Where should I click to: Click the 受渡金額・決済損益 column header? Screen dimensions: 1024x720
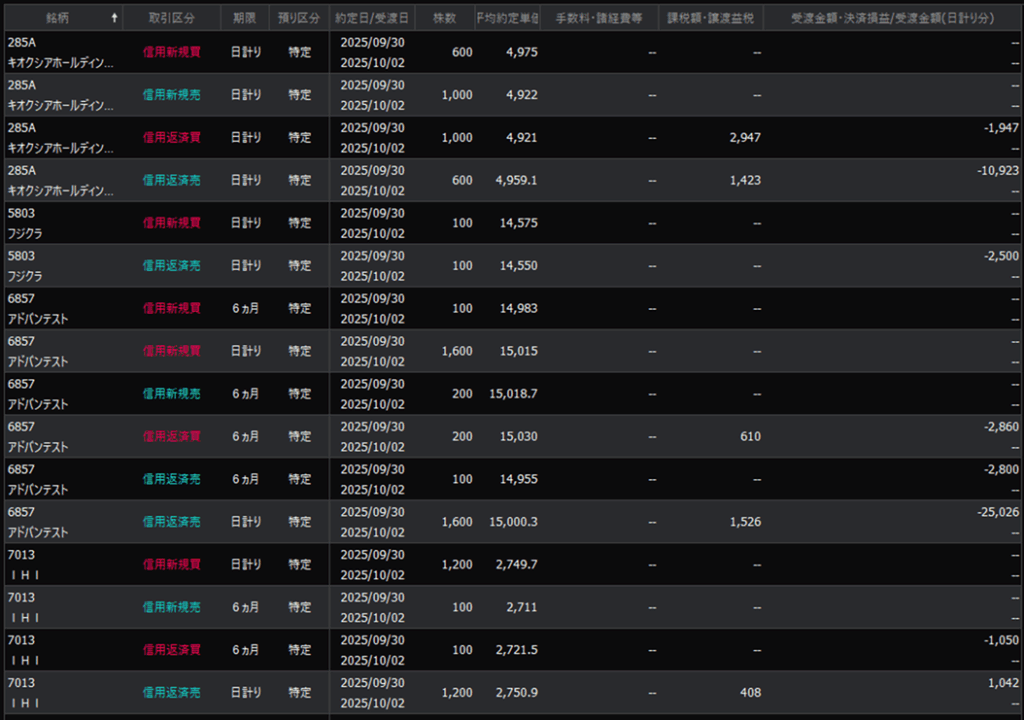tap(892, 18)
